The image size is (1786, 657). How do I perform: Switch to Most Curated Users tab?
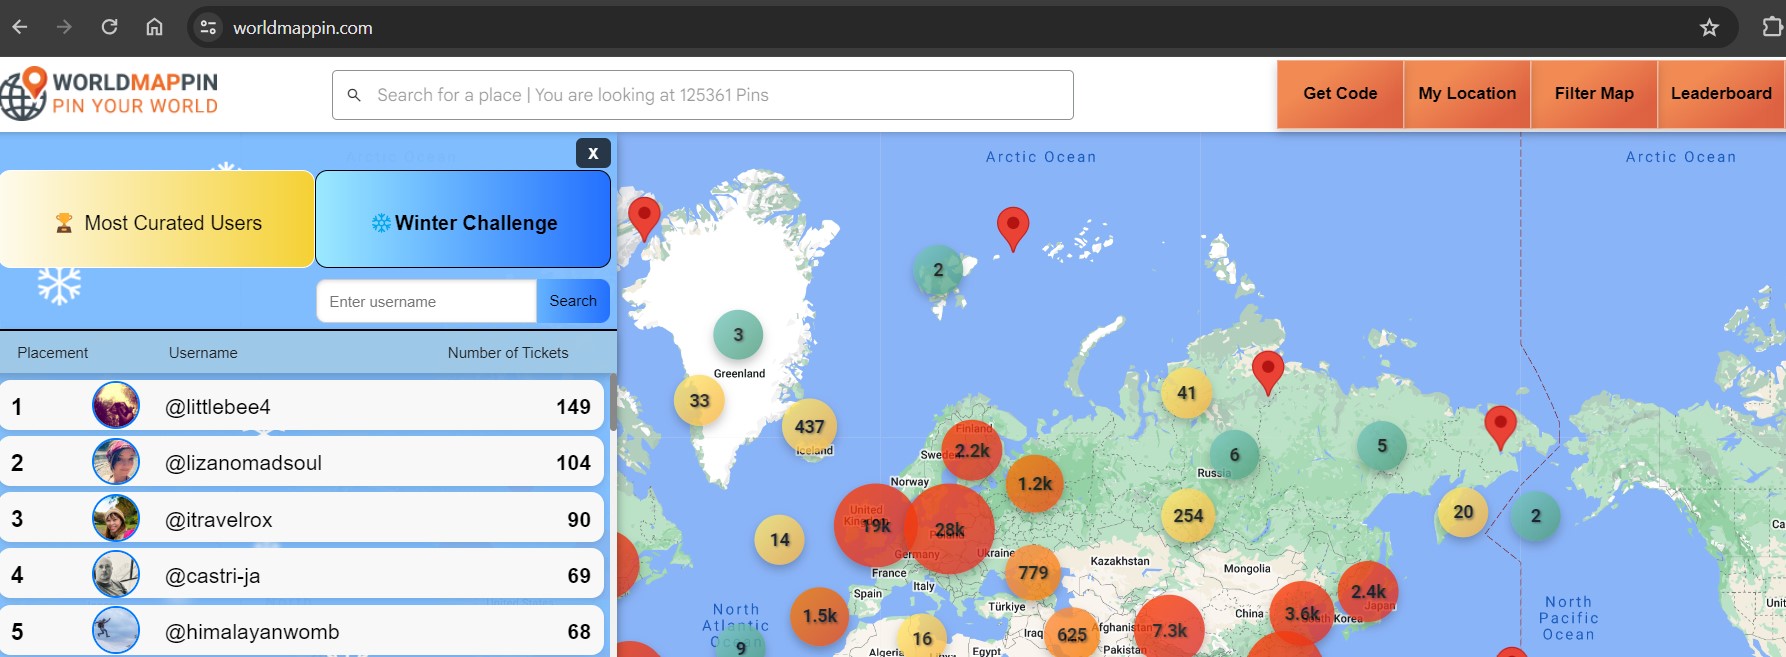[157, 219]
